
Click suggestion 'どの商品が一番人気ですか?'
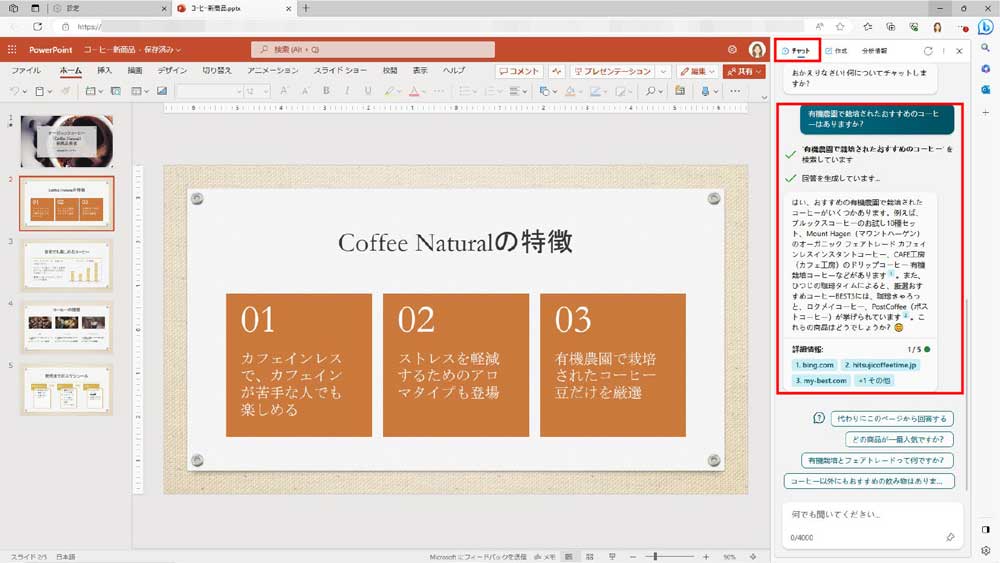click(899, 439)
